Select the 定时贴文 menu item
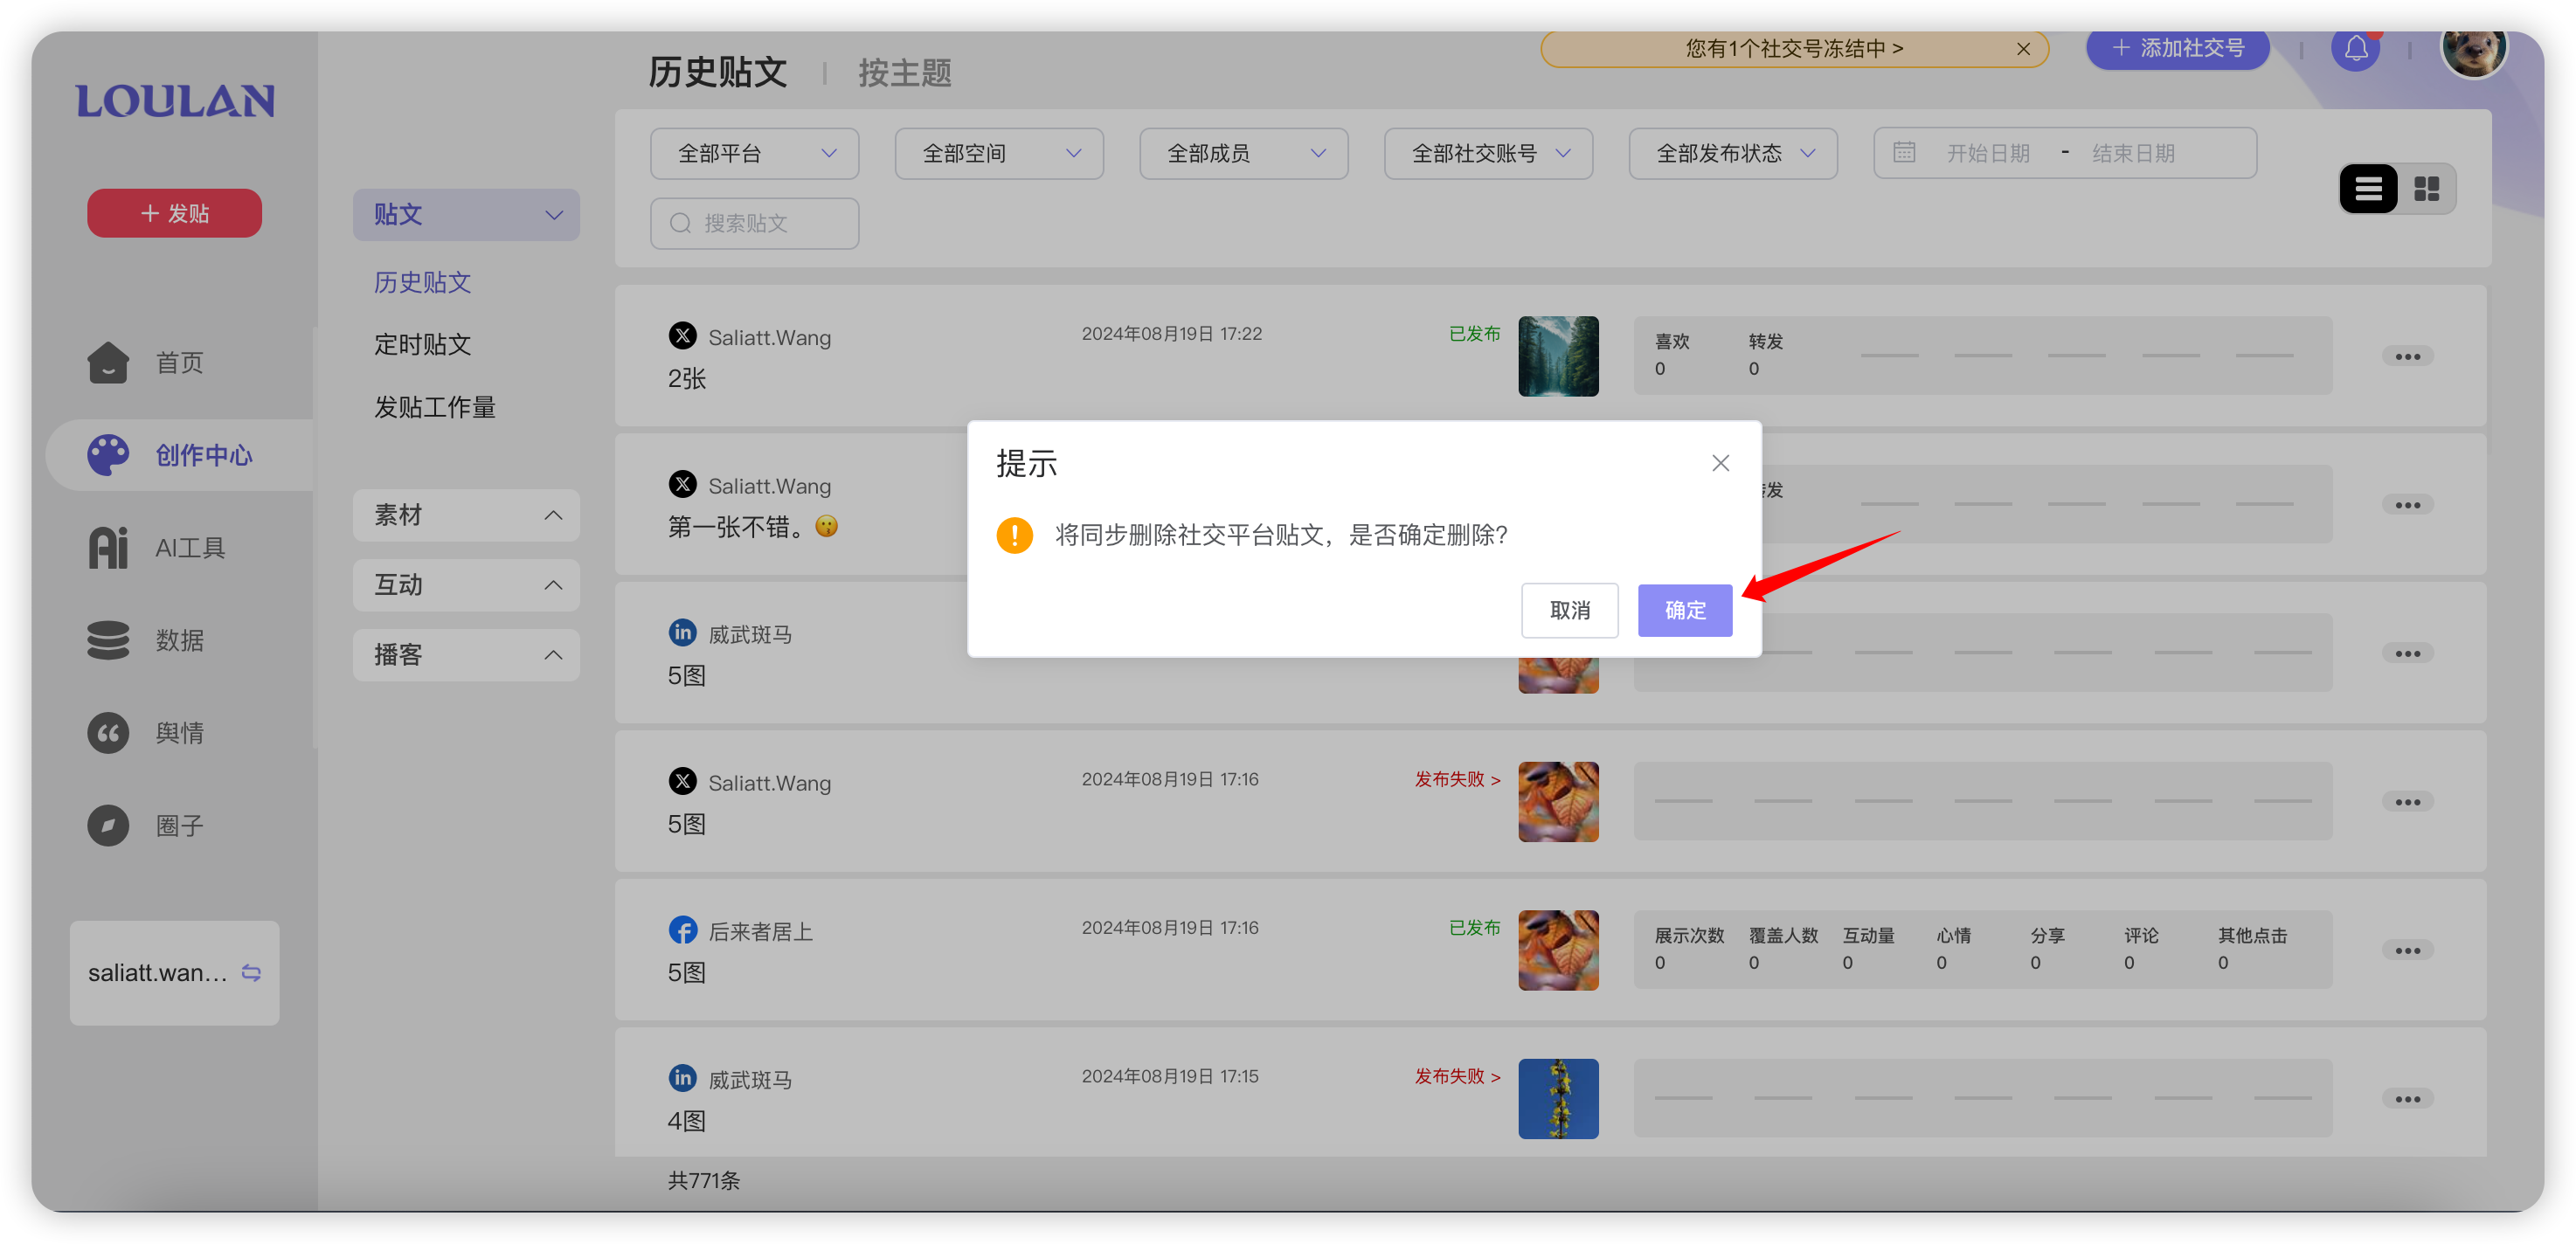This screenshot has height=1244, width=2576. click(422, 345)
